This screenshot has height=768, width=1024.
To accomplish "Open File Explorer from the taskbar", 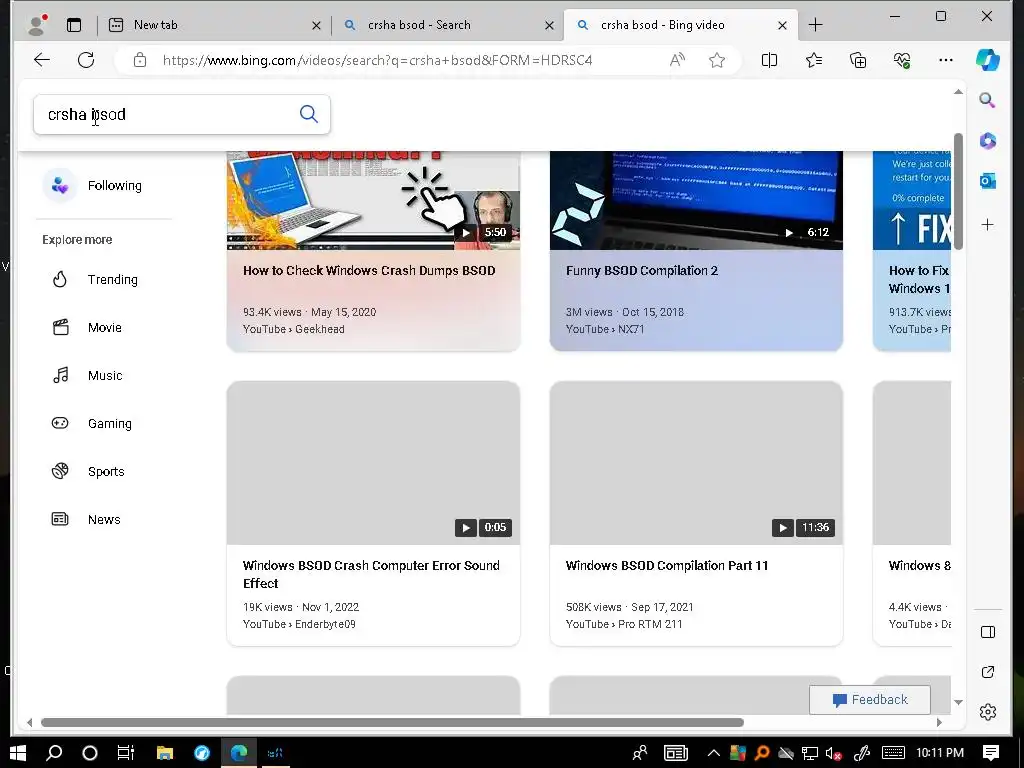I will [165, 753].
